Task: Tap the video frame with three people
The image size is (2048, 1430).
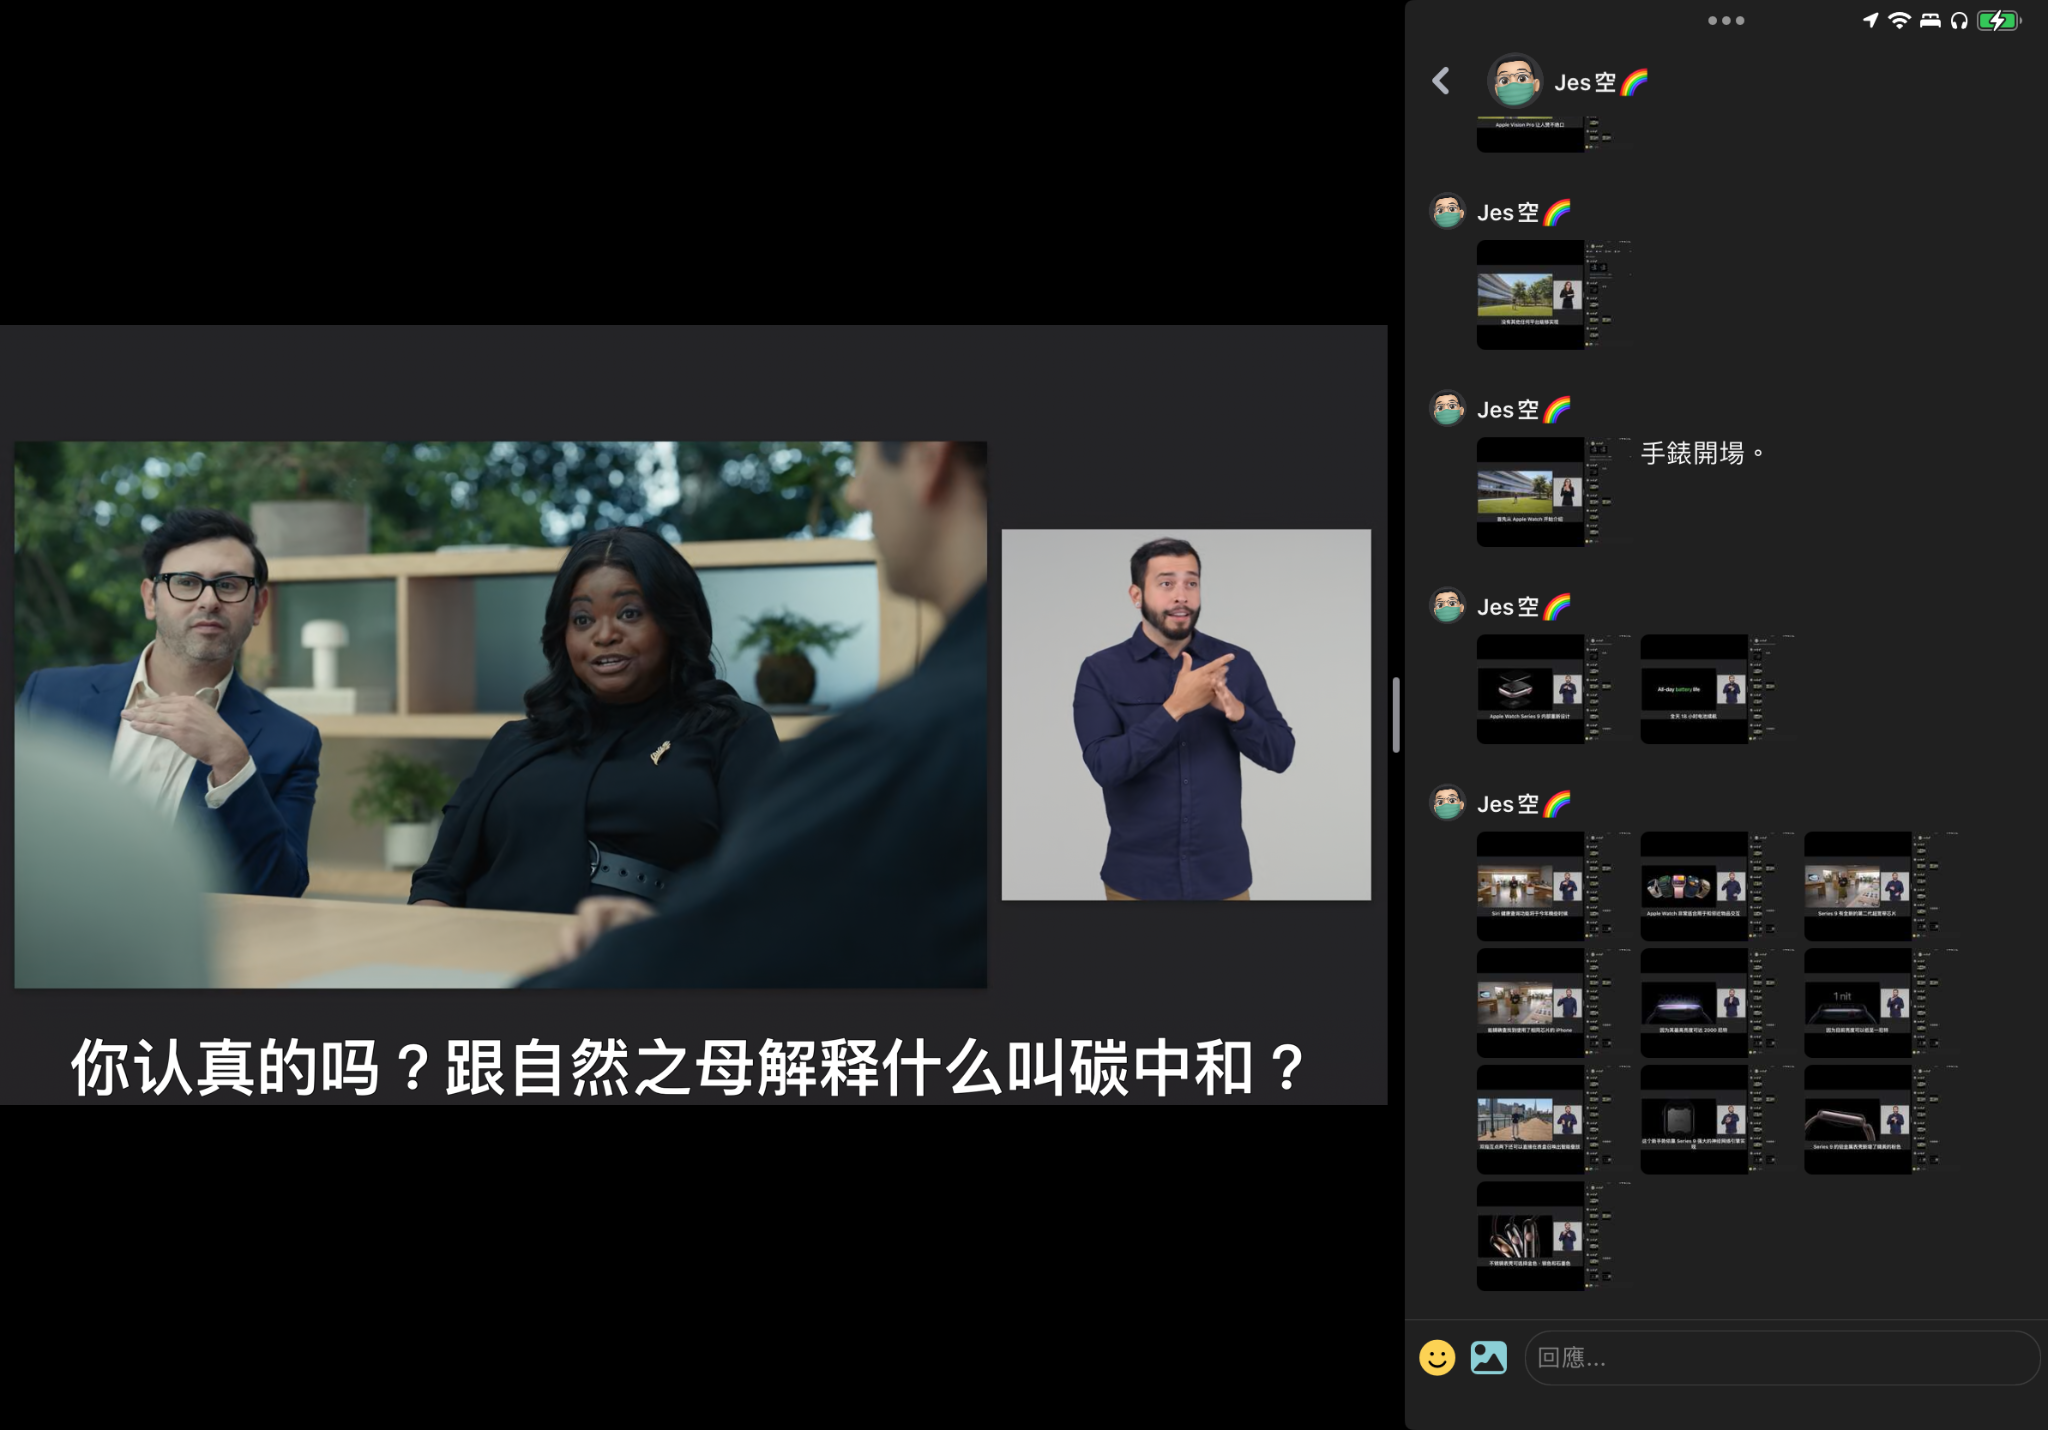Action: [500, 715]
